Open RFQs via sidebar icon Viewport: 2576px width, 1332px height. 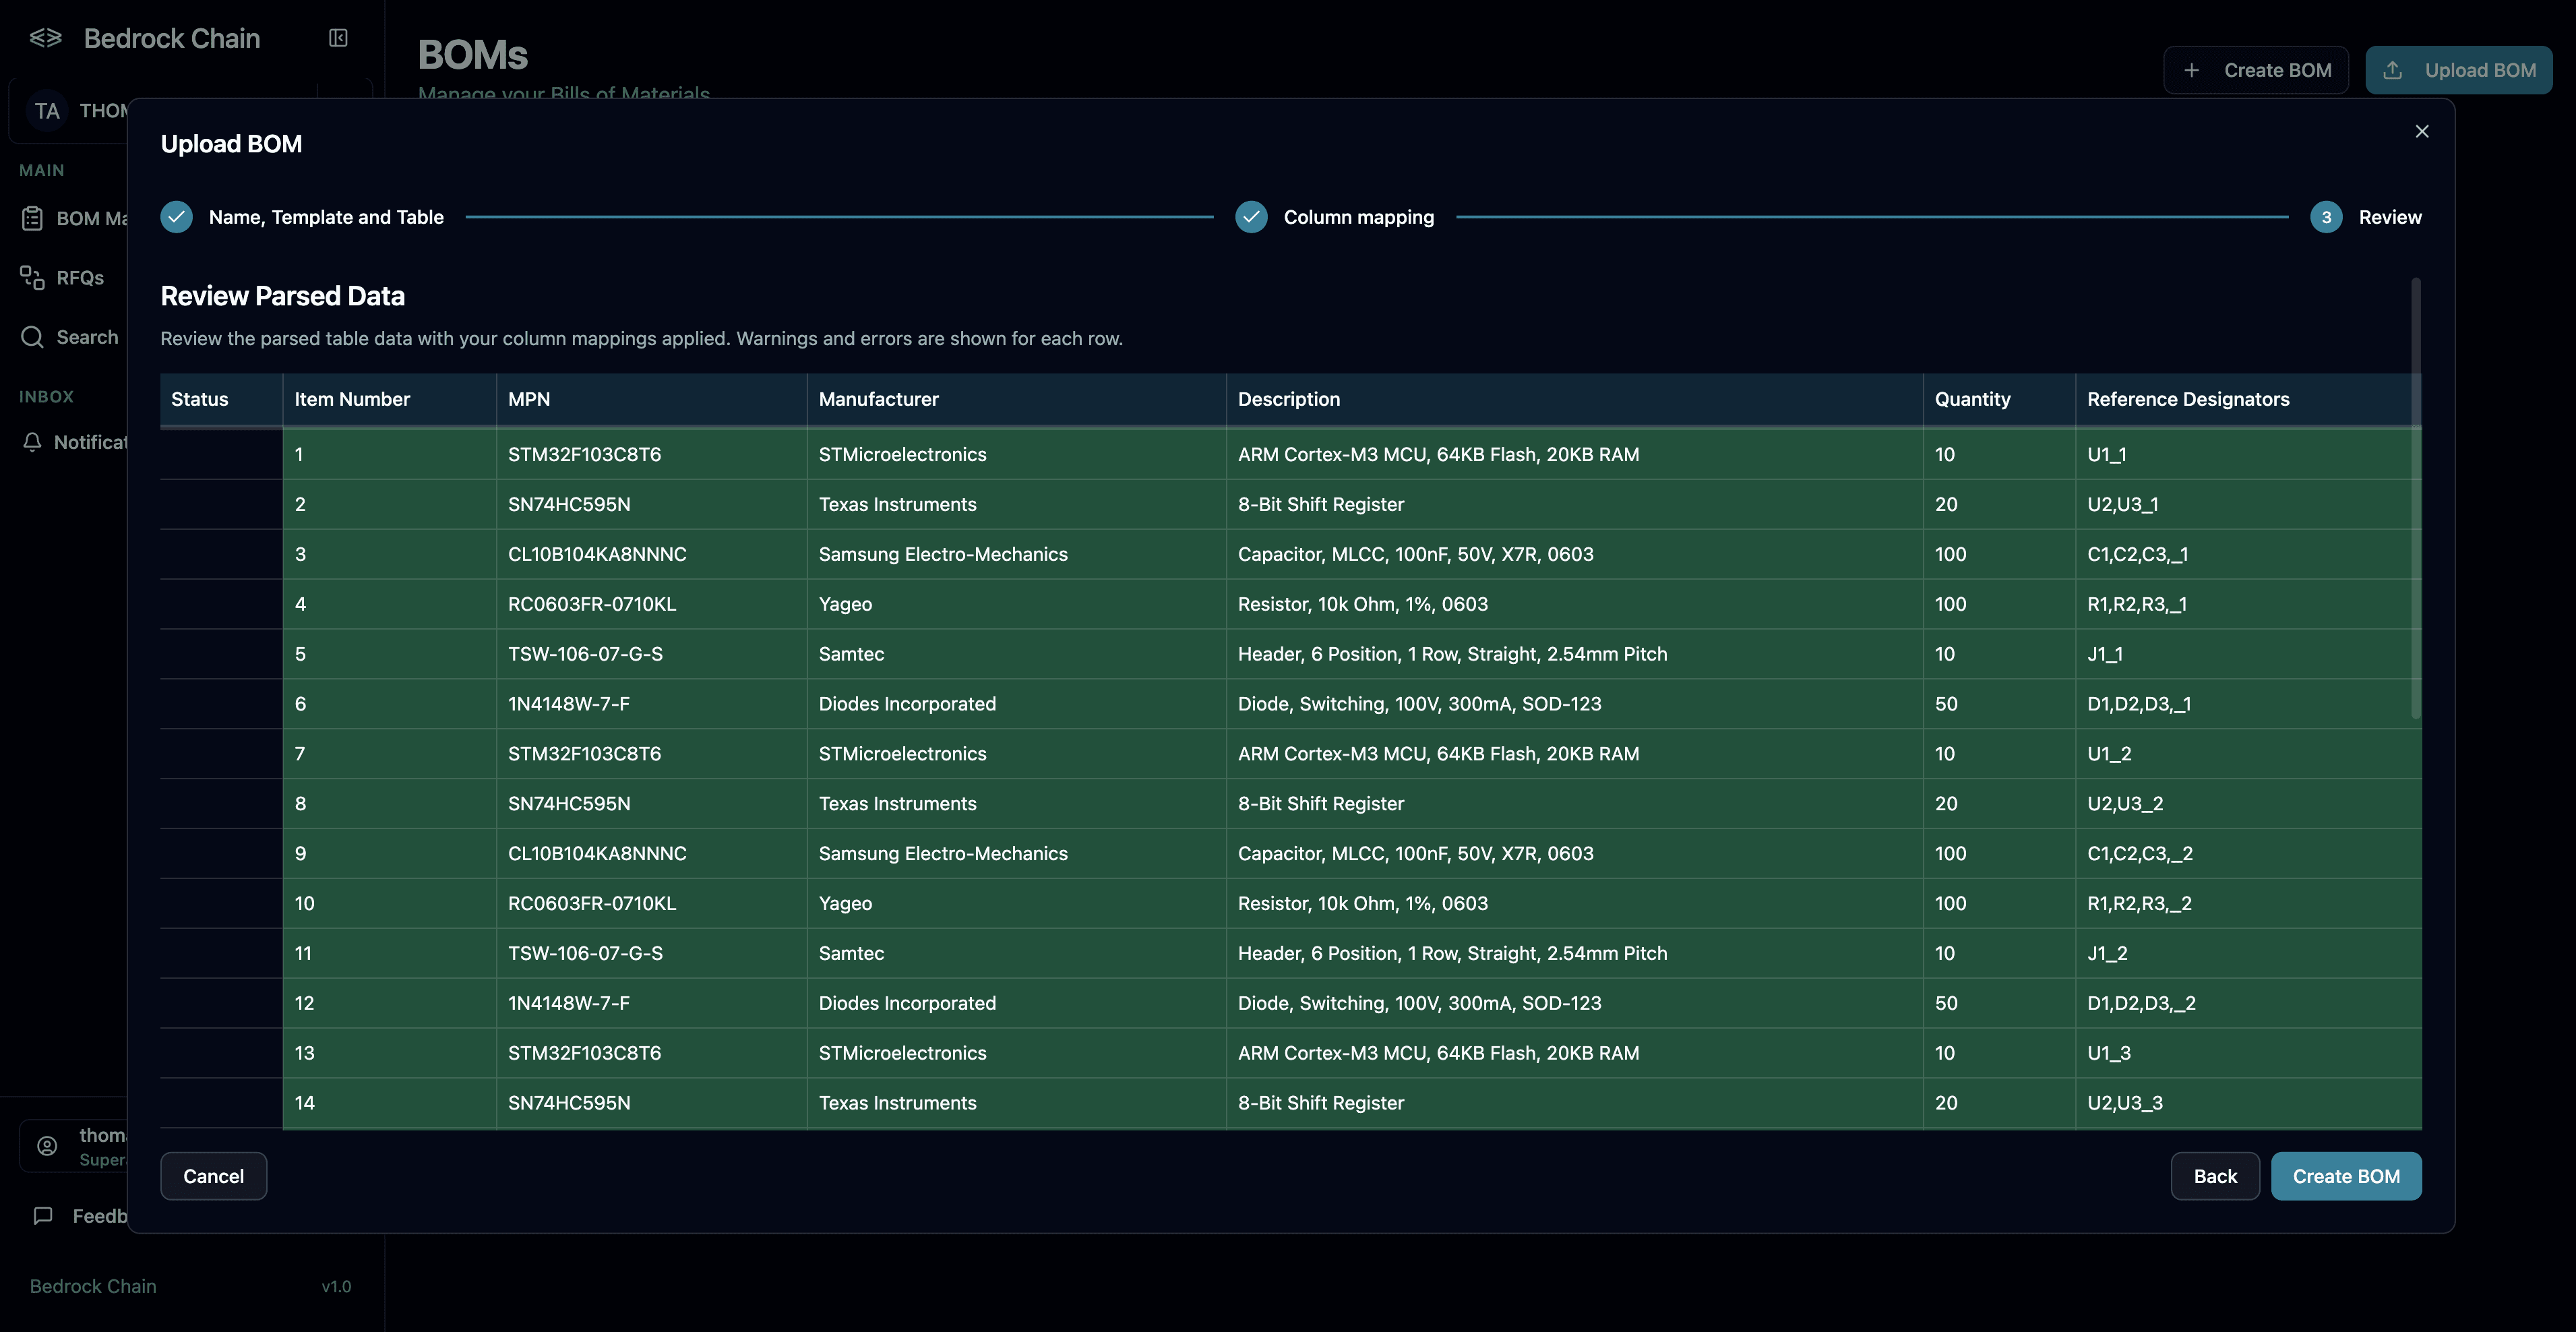(x=32, y=278)
